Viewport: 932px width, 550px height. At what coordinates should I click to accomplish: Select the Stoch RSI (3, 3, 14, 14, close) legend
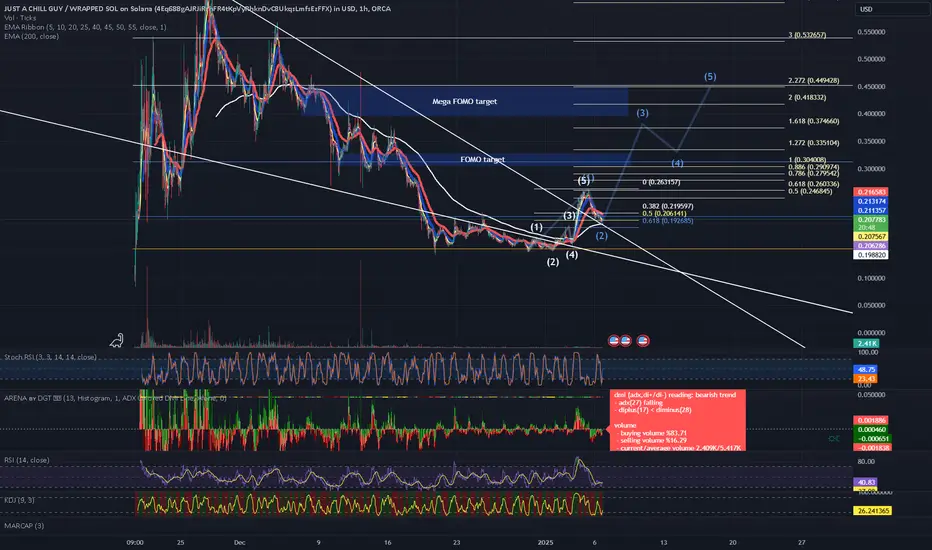pos(51,357)
